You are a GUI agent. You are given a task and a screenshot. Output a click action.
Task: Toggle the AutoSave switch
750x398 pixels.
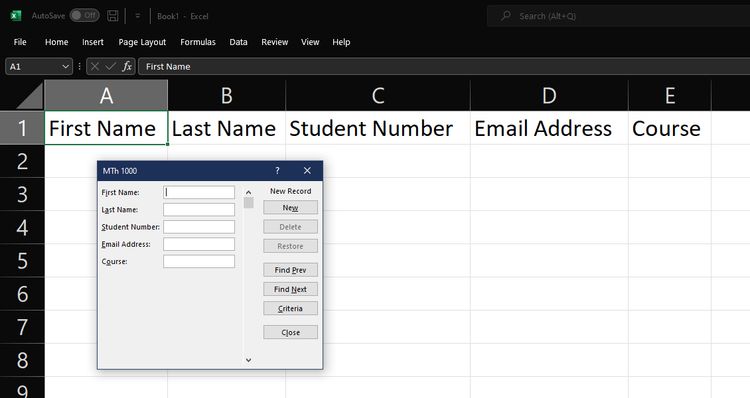tap(84, 15)
